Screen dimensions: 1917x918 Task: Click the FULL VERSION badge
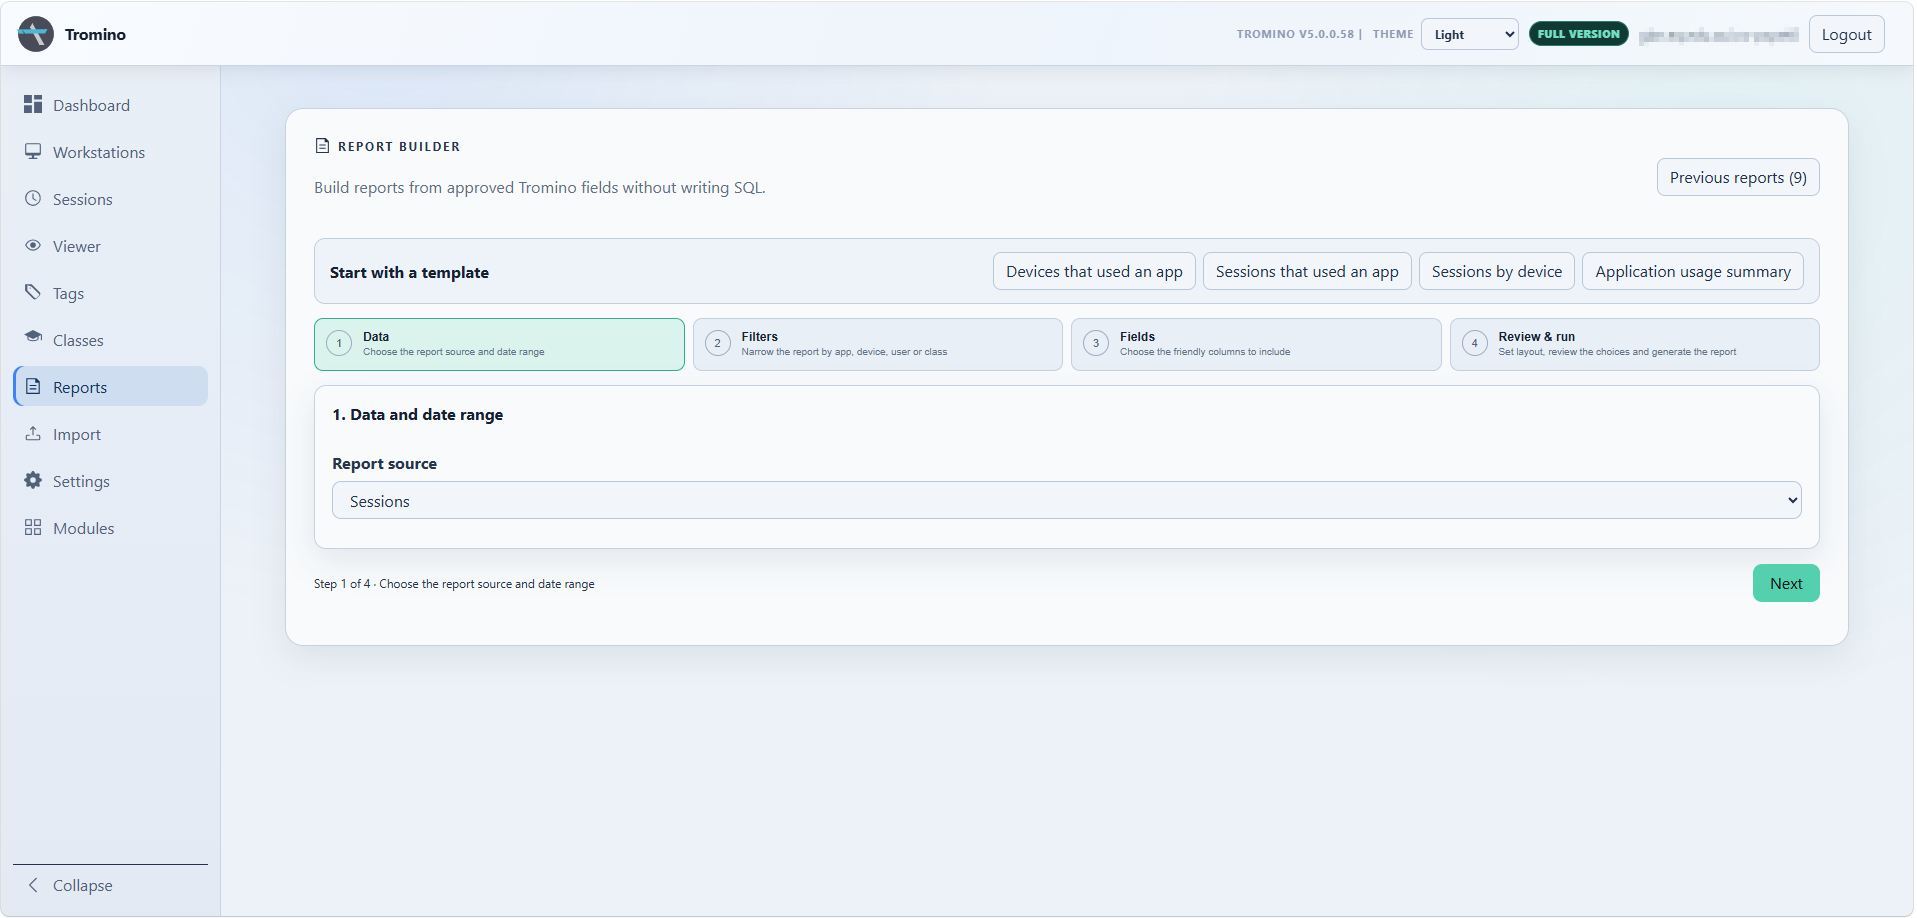[x=1578, y=34]
